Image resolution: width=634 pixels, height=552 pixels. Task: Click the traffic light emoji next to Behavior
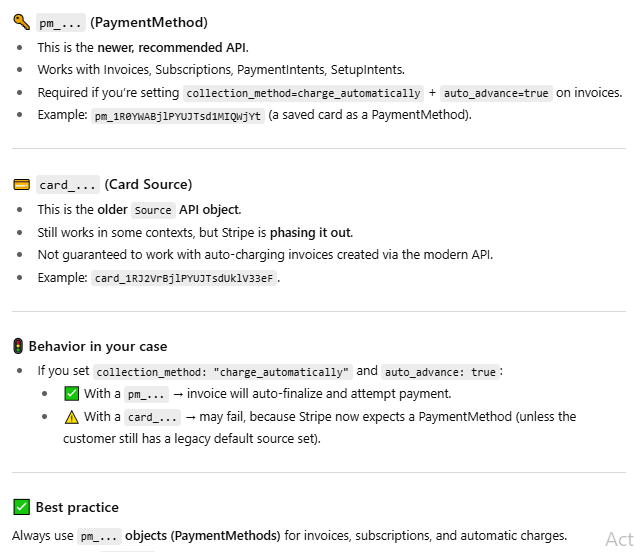tap(18, 347)
